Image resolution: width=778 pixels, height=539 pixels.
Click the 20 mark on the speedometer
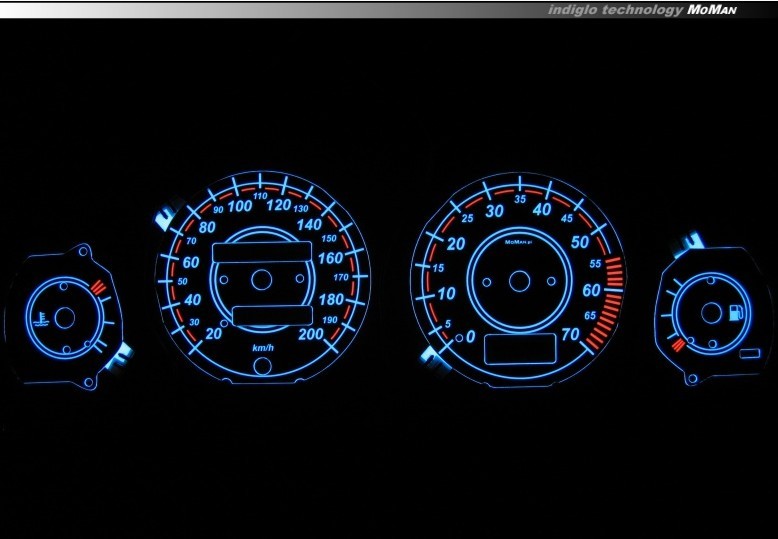click(214, 333)
